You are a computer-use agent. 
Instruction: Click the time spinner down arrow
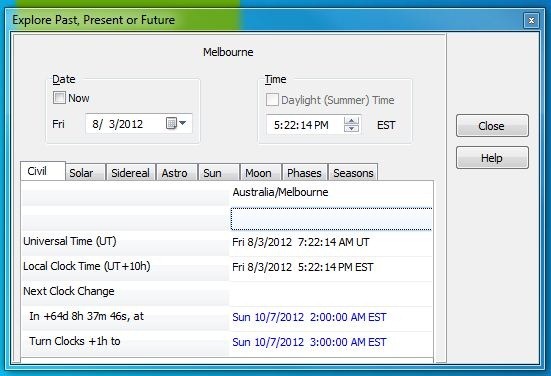click(x=351, y=128)
